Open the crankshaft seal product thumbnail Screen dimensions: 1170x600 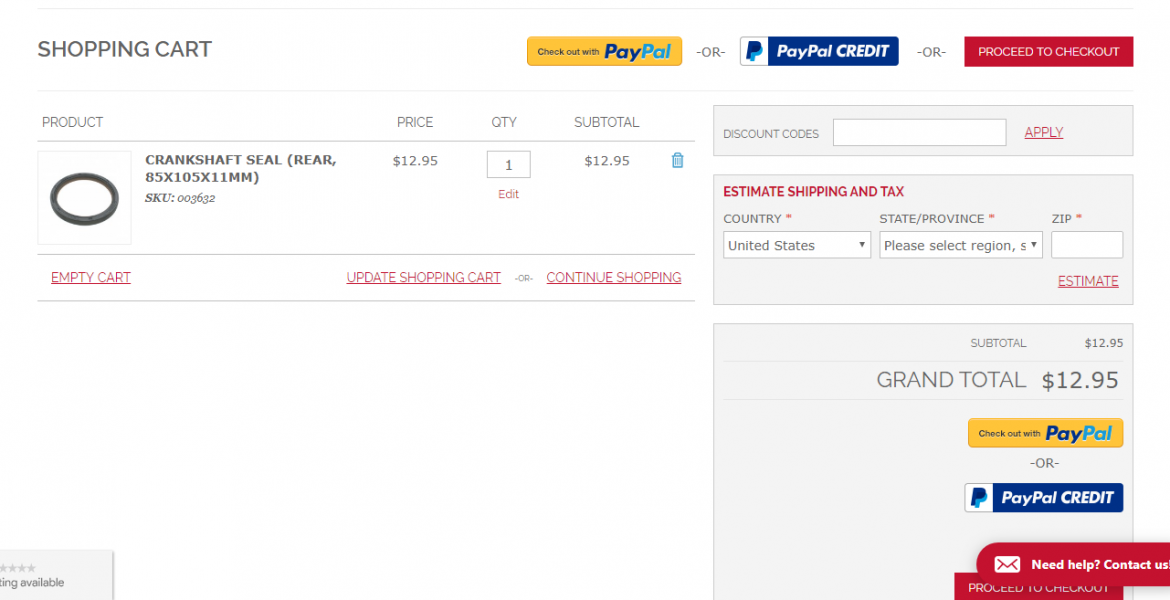[84, 198]
